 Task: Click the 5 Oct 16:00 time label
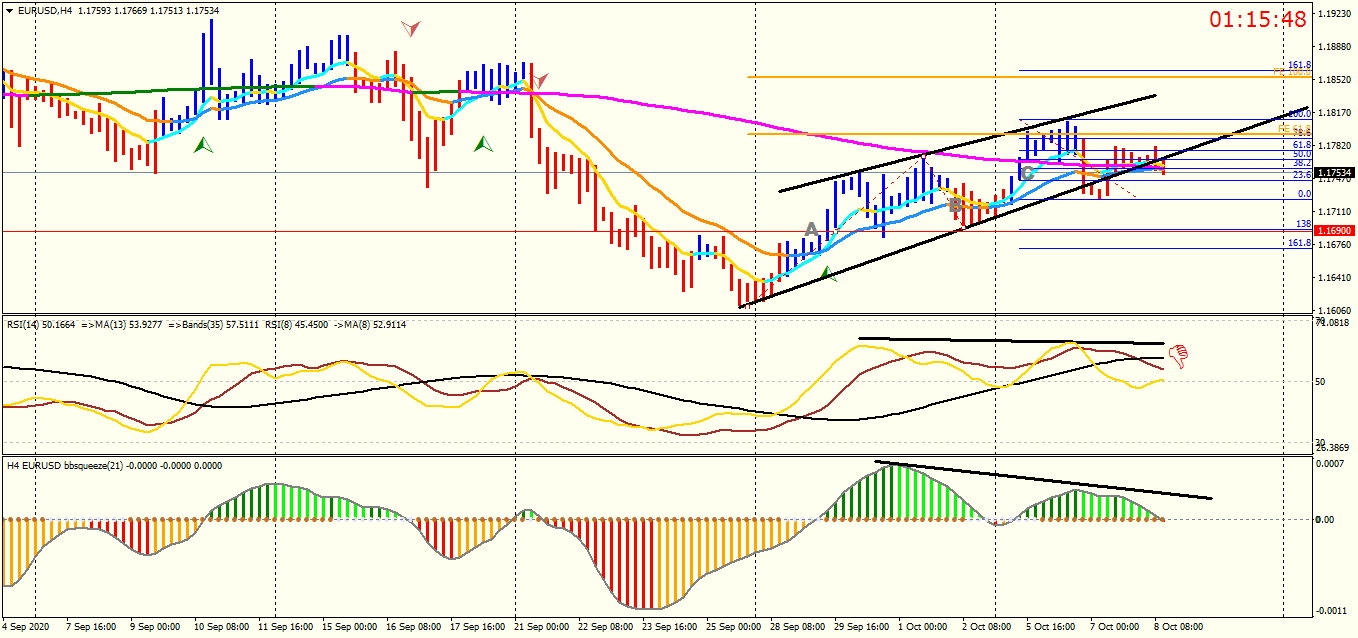1052,627
